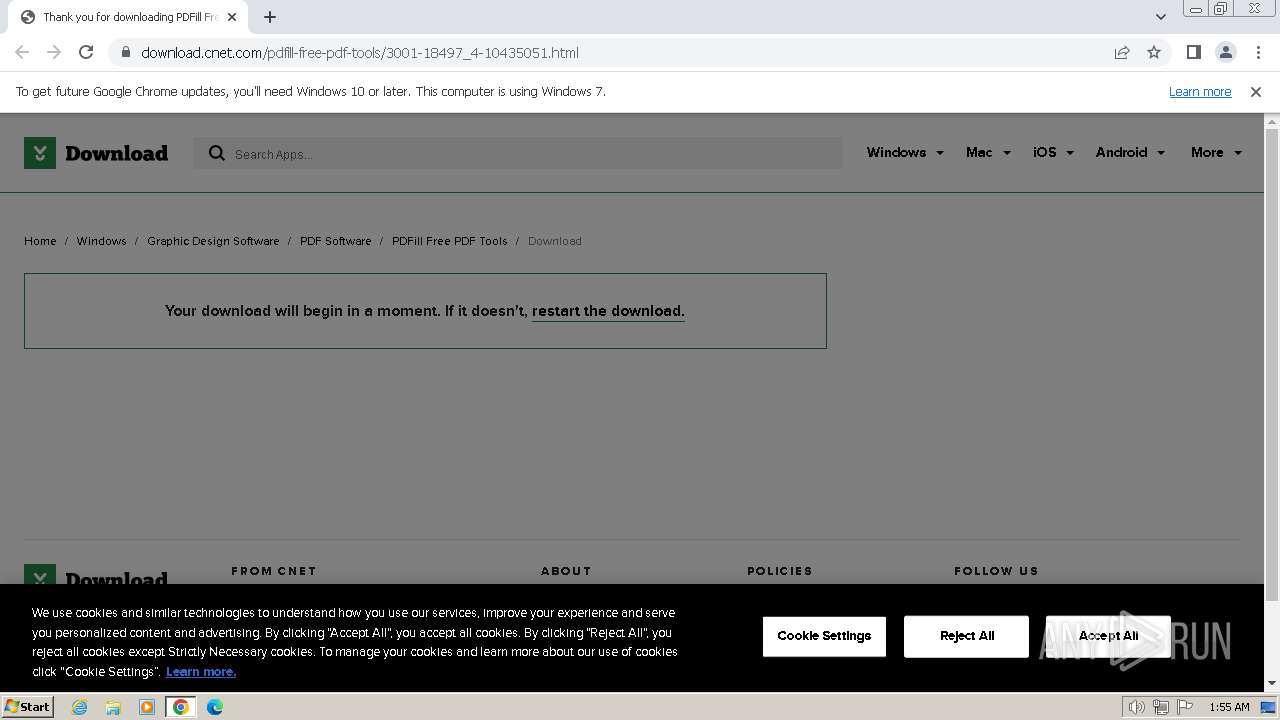
Task: Open the Action Center flag icon
Action: (x=1185, y=707)
